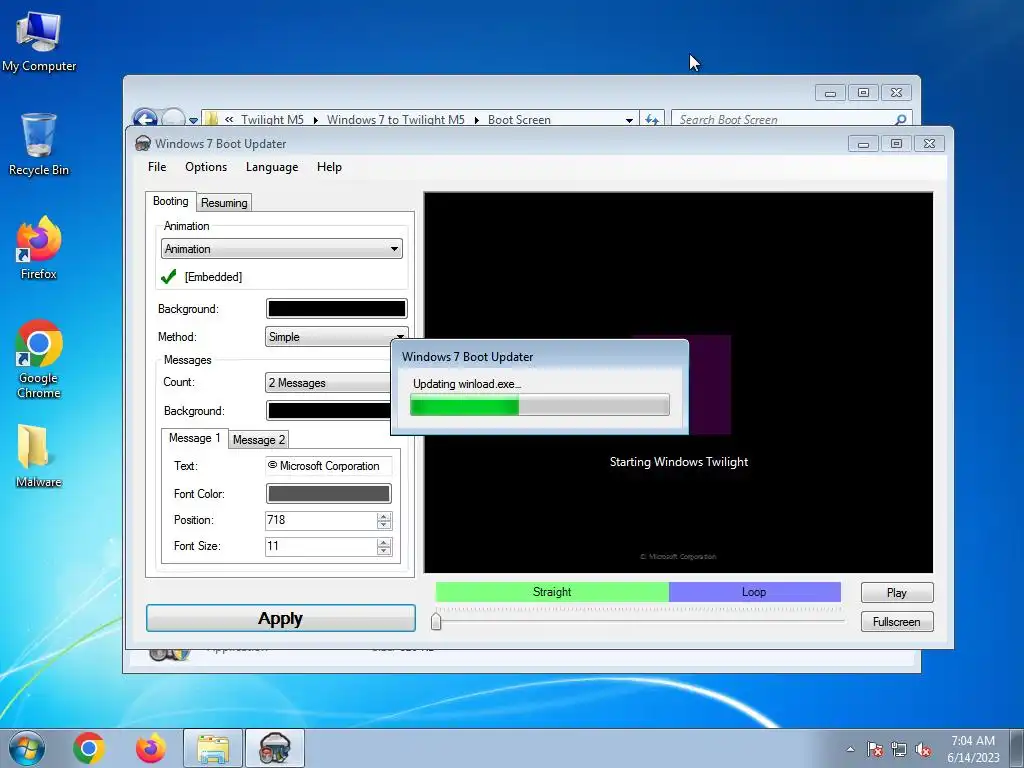Select the Message 1 tab

[195, 438]
